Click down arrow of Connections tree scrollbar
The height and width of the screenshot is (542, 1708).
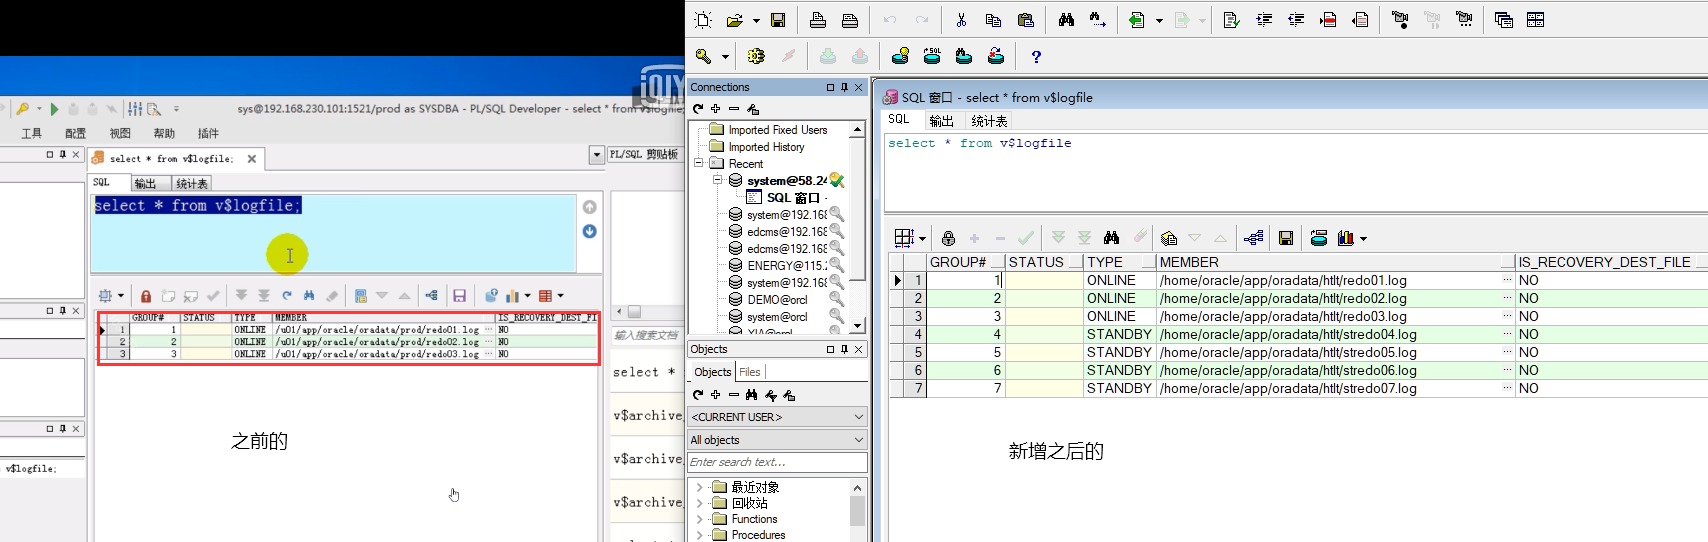(x=857, y=327)
